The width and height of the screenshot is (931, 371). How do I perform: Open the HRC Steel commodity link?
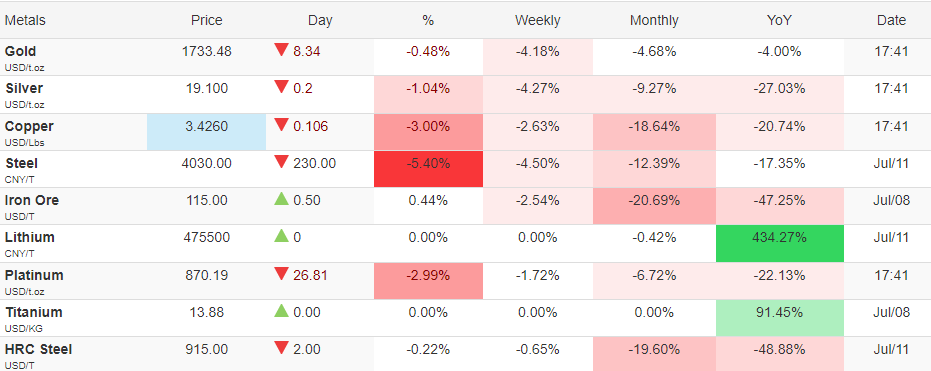click(x=39, y=349)
